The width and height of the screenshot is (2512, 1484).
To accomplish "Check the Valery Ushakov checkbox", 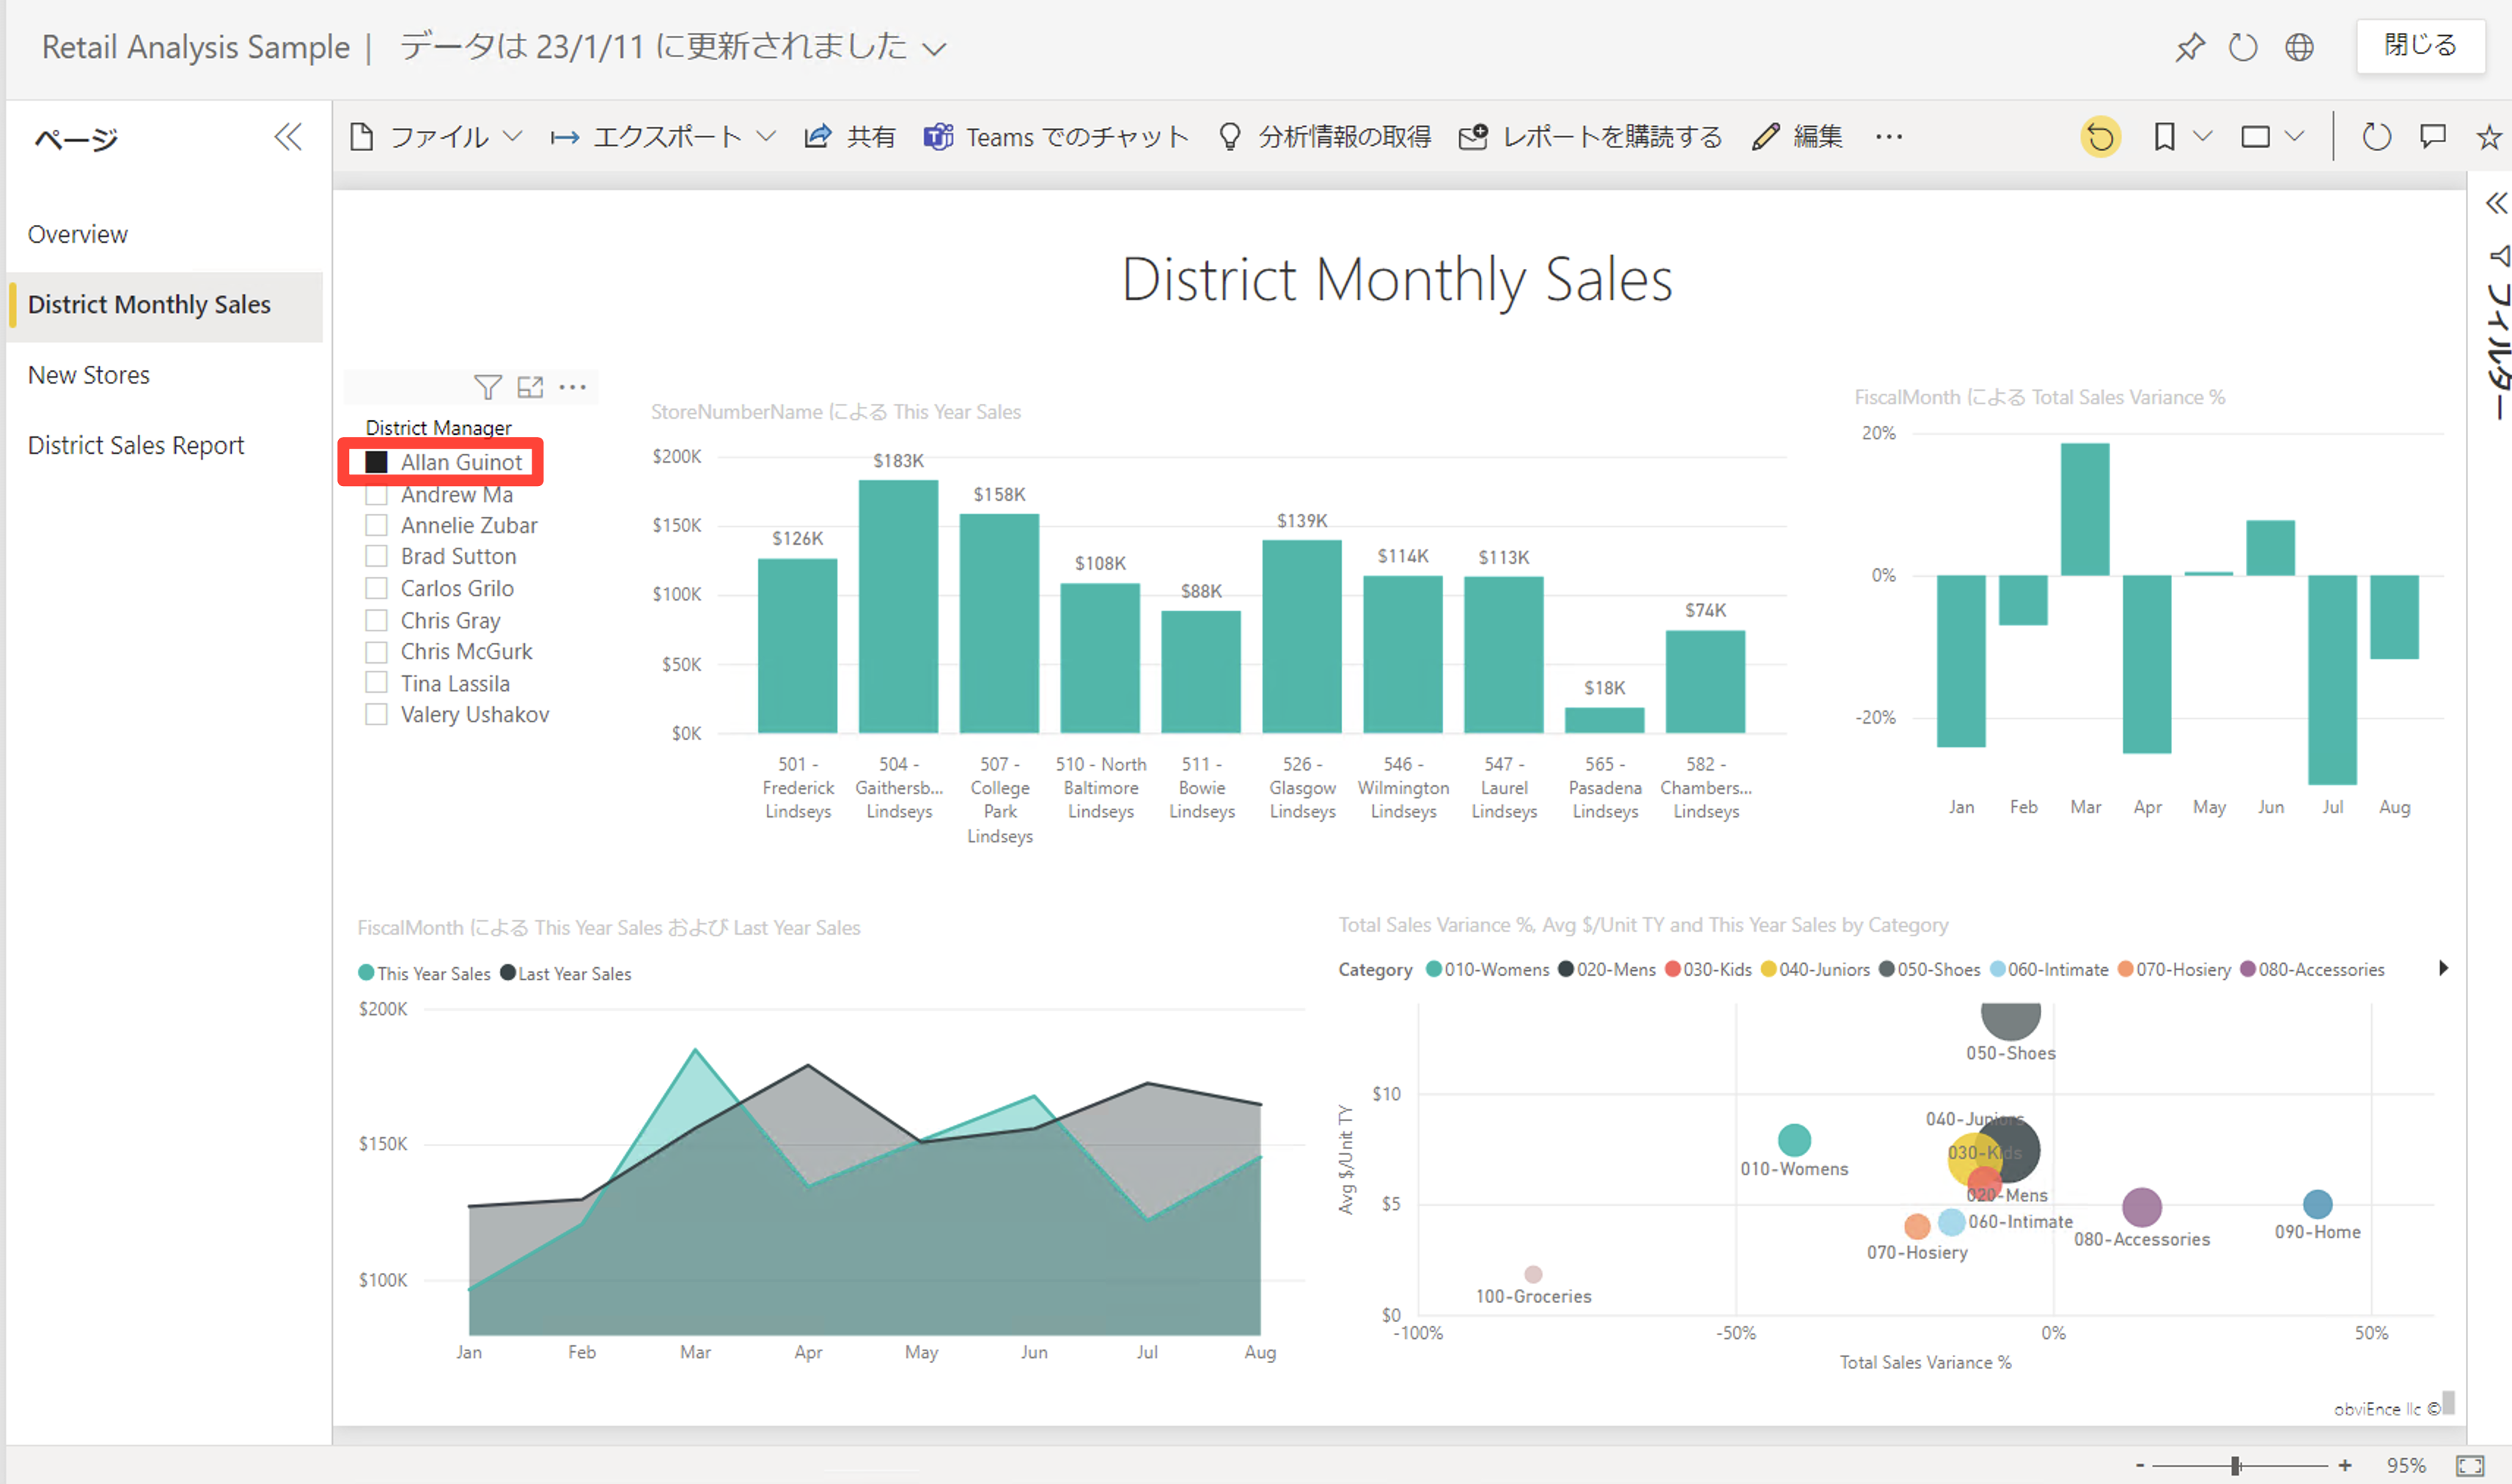I will click(376, 714).
